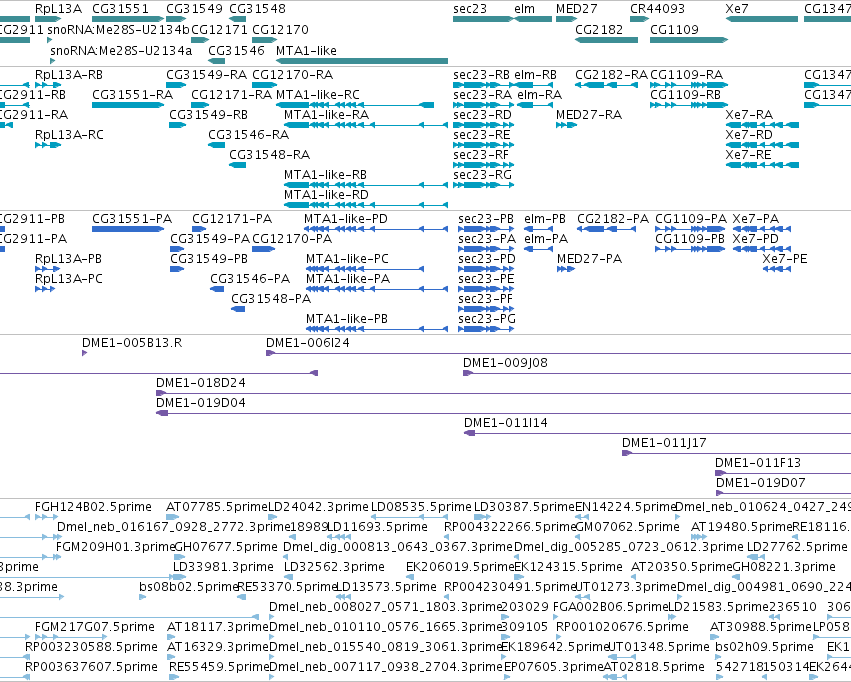
Task: Select transcript Xe7-RA label
Action: pos(749,114)
